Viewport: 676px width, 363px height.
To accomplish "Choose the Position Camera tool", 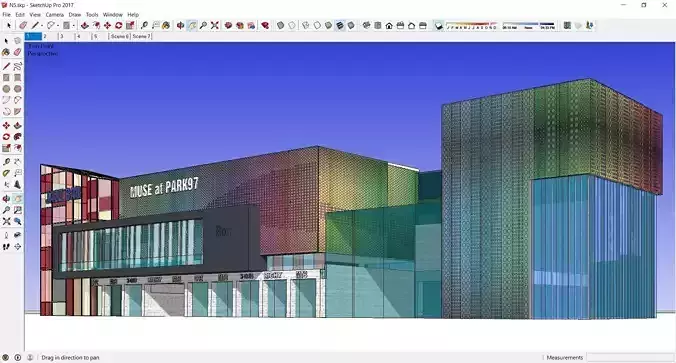I will click(6, 235).
